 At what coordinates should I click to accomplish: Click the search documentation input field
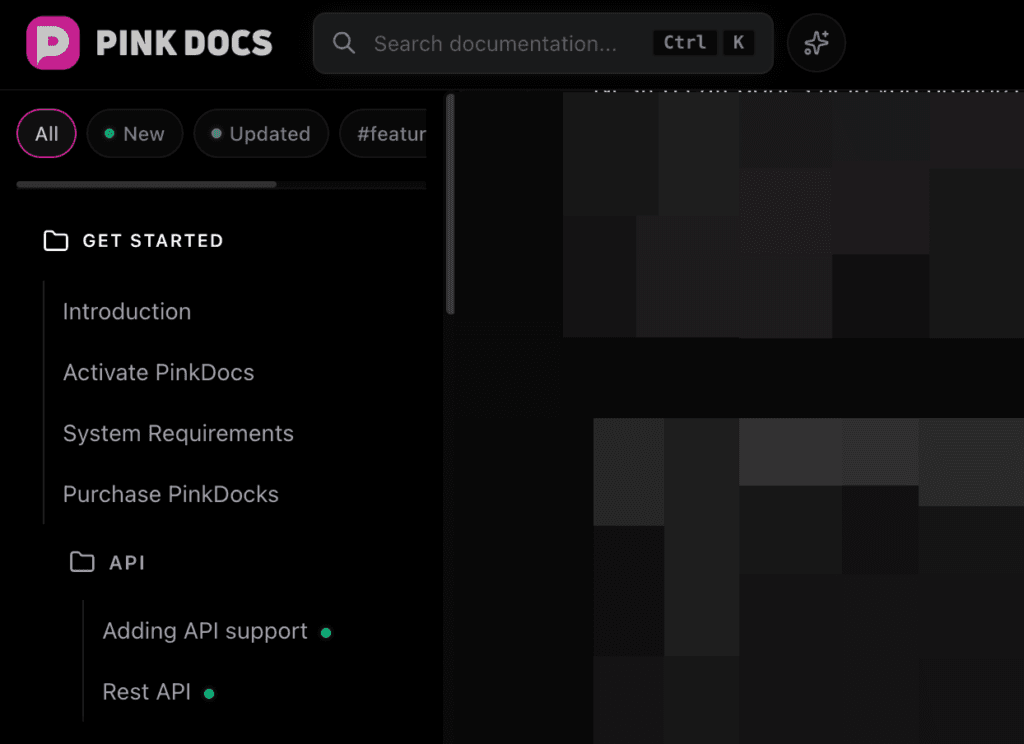coord(500,43)
